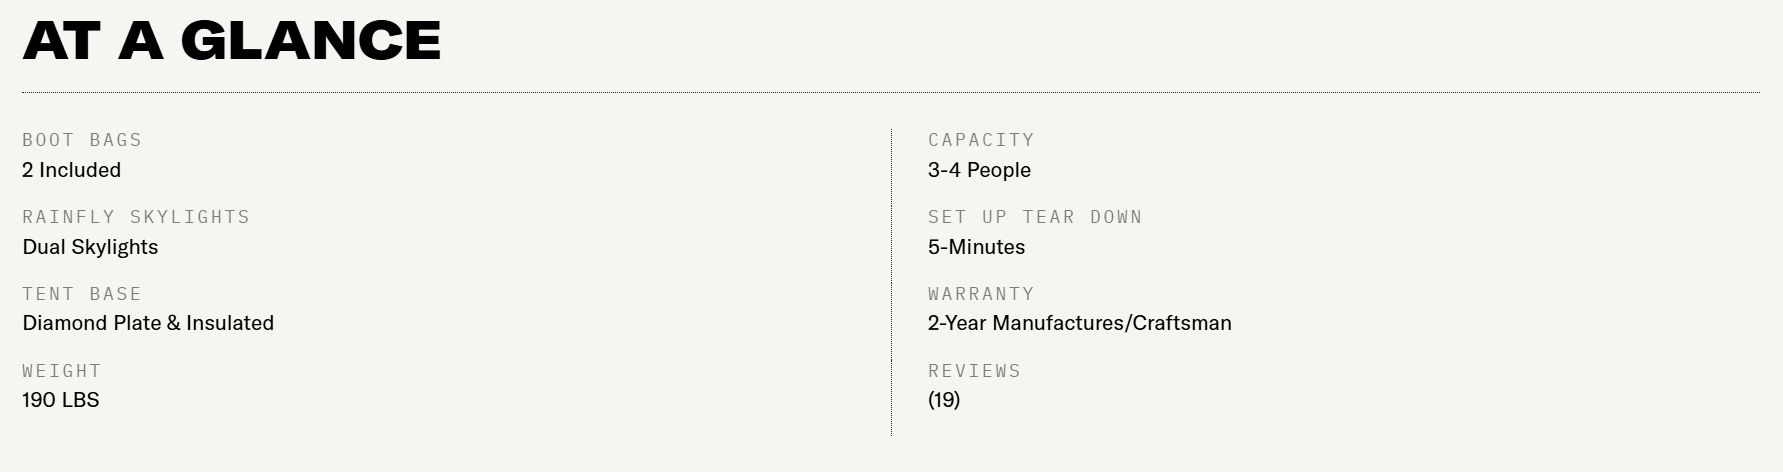Viewport: 1783px width, 473px height.
Task: Select the SET UP TEAR DOWN label
Action: coord(1035,217)
